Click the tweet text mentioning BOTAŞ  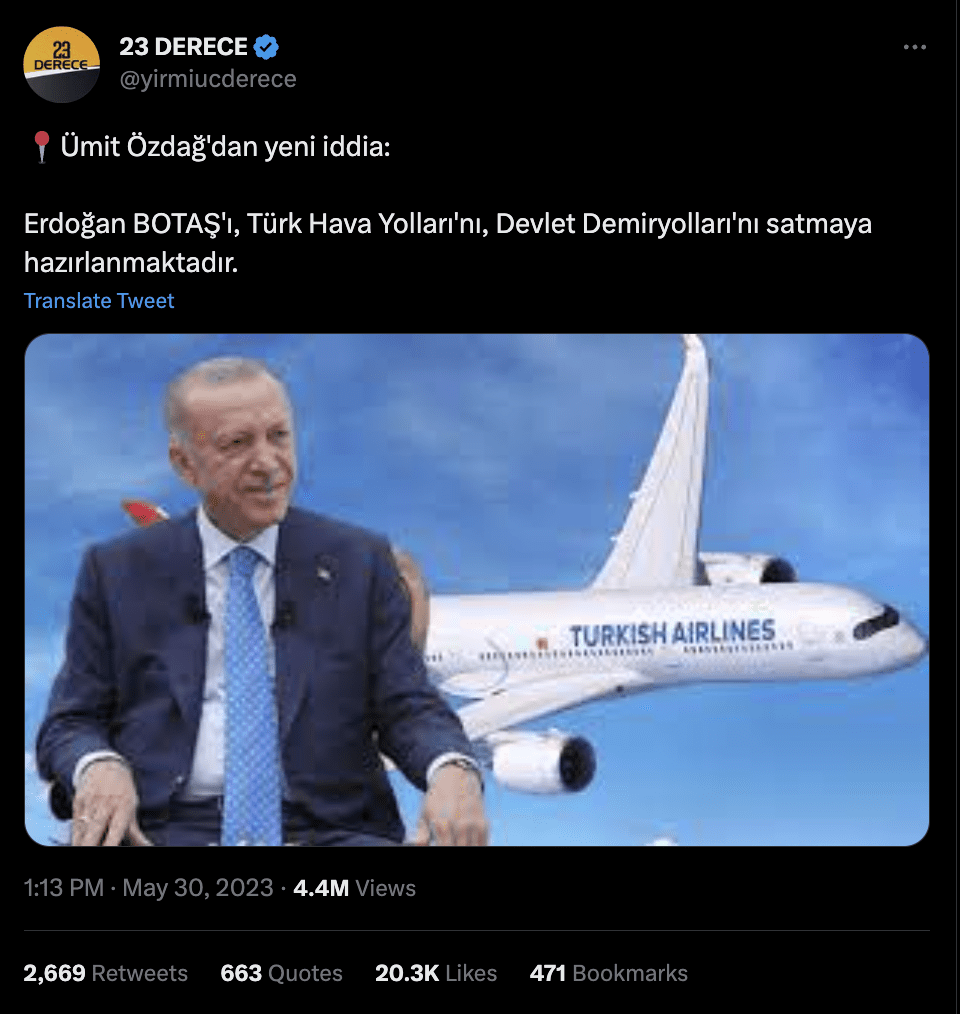point(448,243)
